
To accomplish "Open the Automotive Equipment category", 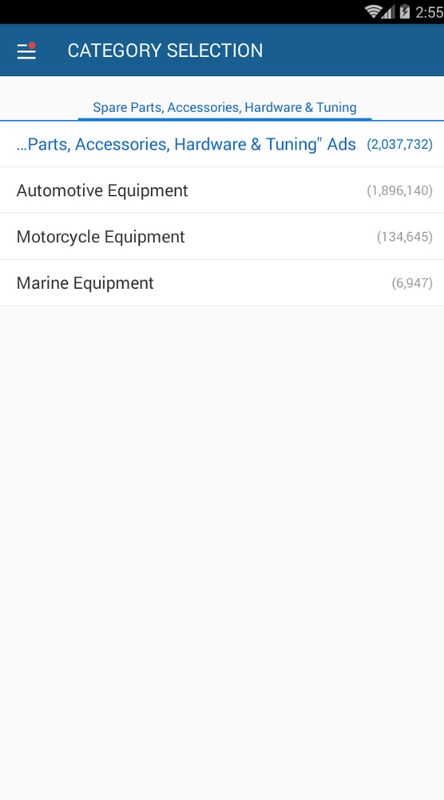I will (222, 190).
